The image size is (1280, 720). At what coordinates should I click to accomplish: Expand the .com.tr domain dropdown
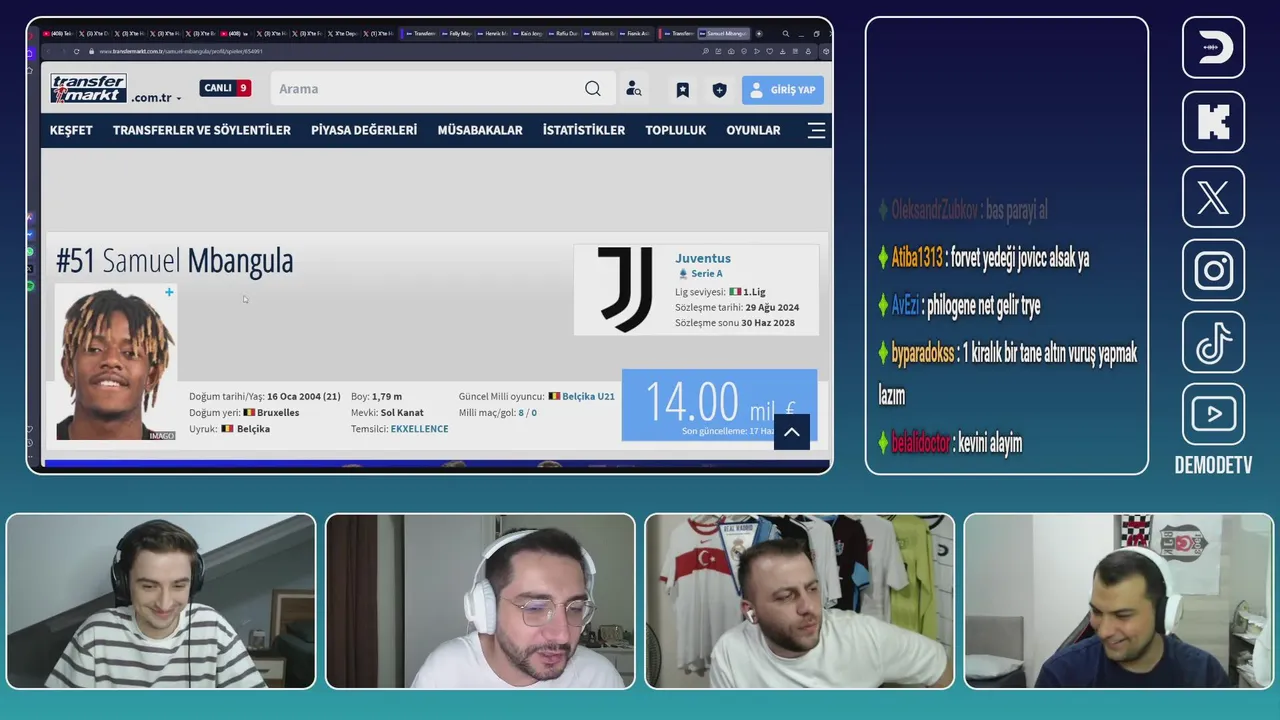(157, 98)
